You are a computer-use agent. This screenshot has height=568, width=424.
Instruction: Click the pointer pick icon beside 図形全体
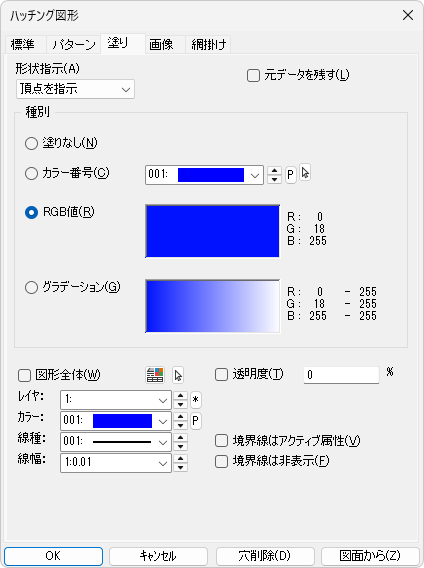click(178, 375)
